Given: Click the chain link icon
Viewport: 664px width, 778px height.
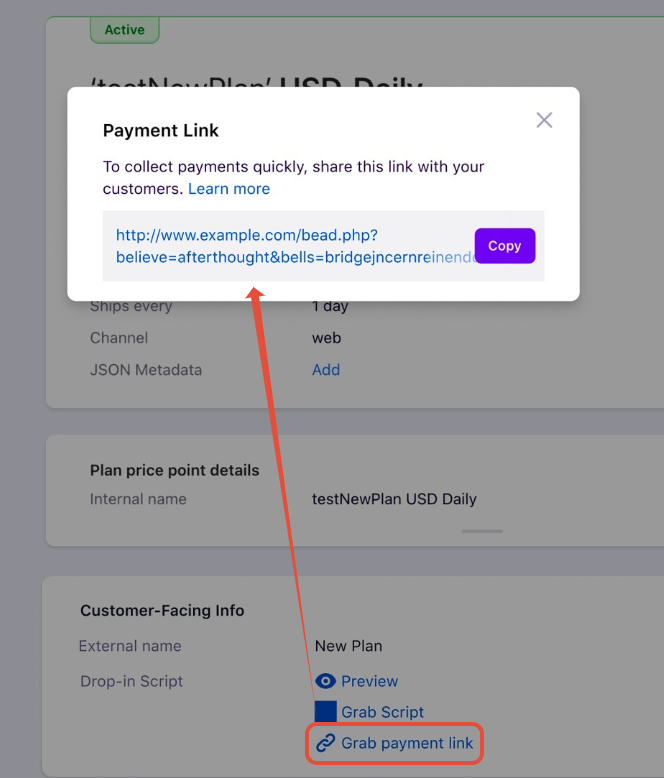Looking at the screenshot, I should (326, 743).
